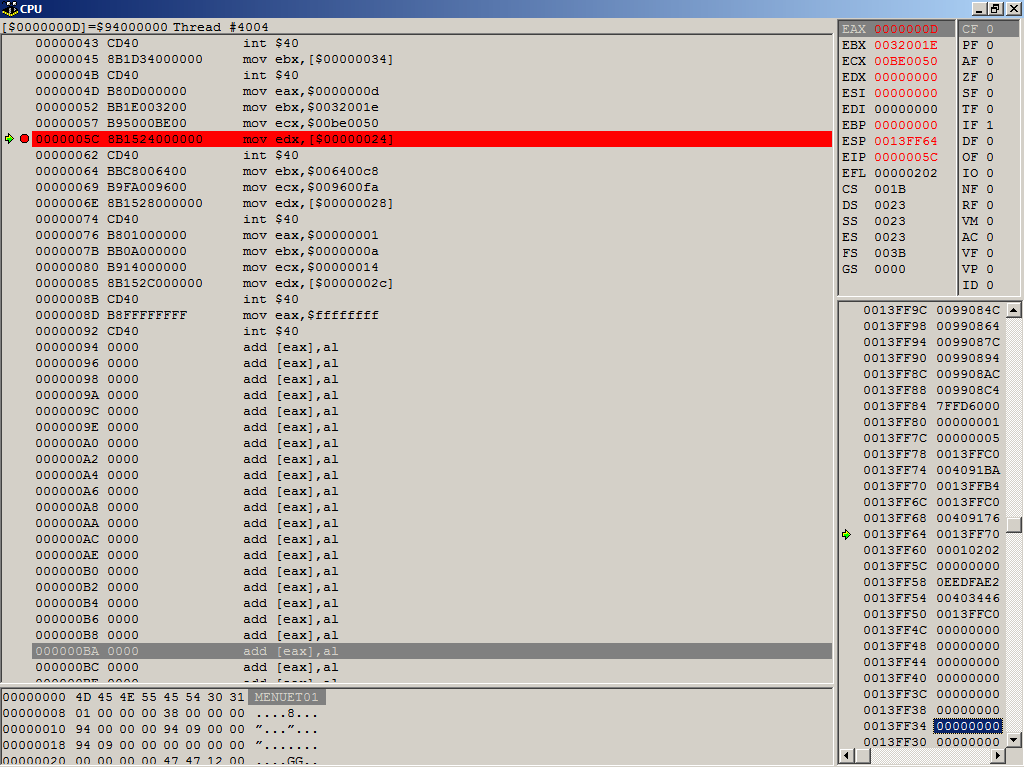This screenshot has height=768, width=1024.
Task: Select the EIP register value 0000005C
Action: point(906,157)
